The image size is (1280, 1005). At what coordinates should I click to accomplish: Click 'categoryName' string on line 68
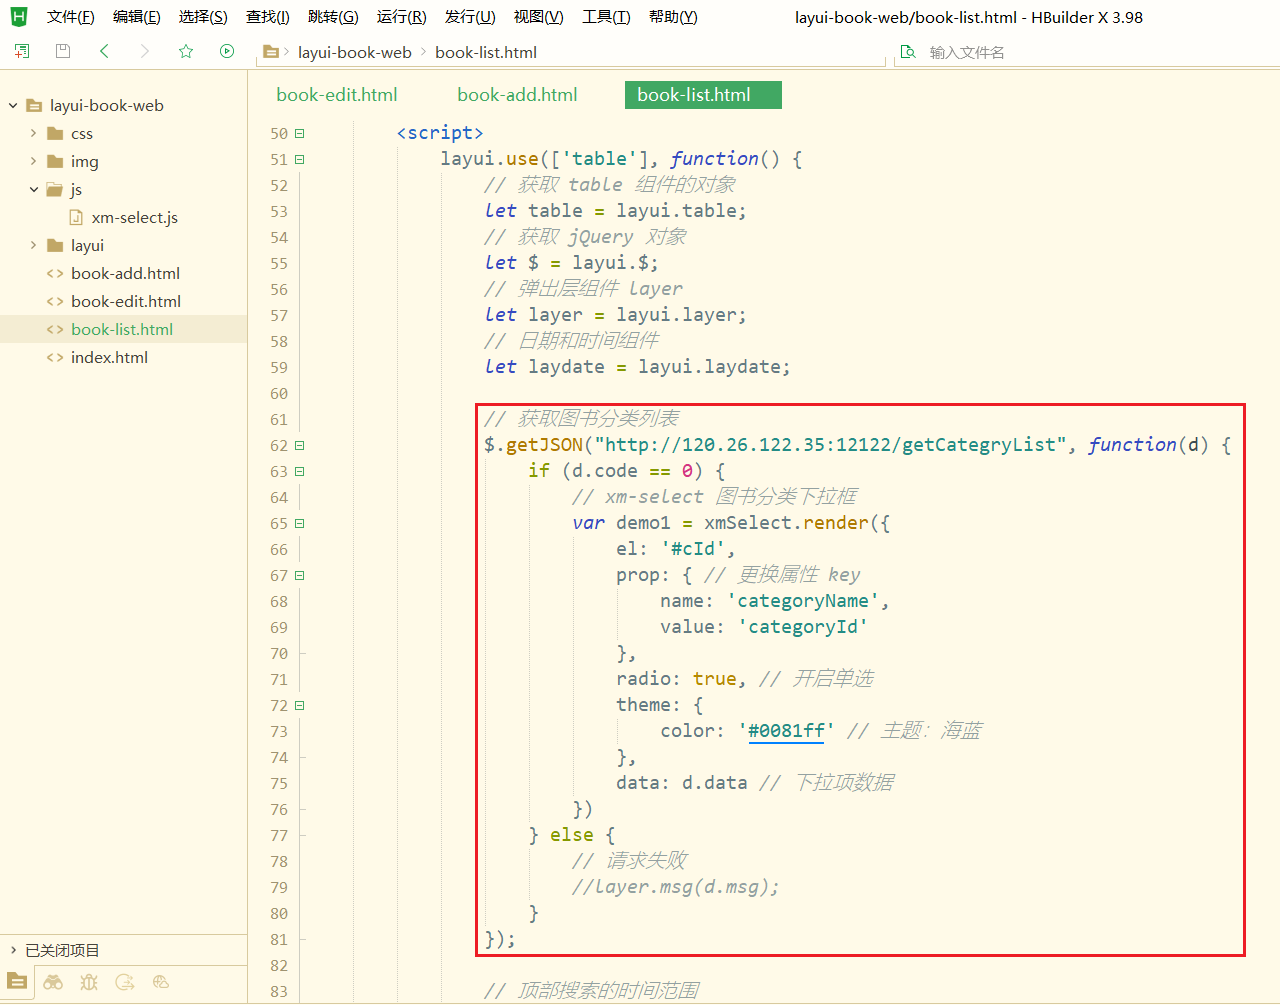coord(802,601)
